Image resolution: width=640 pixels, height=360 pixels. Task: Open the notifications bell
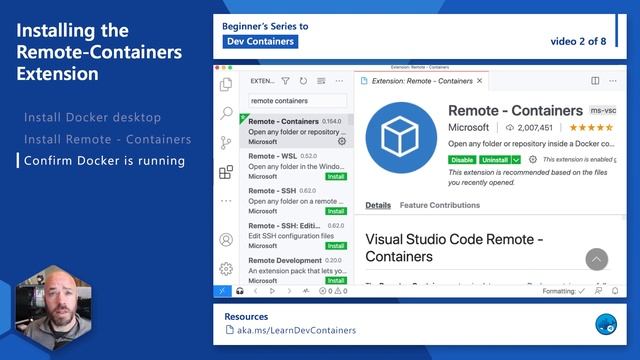click(615, 291)
